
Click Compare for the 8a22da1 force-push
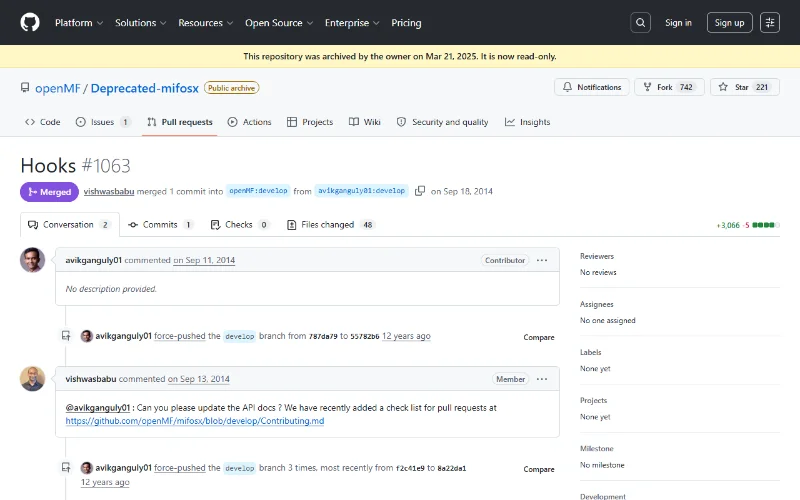point(539,469)
